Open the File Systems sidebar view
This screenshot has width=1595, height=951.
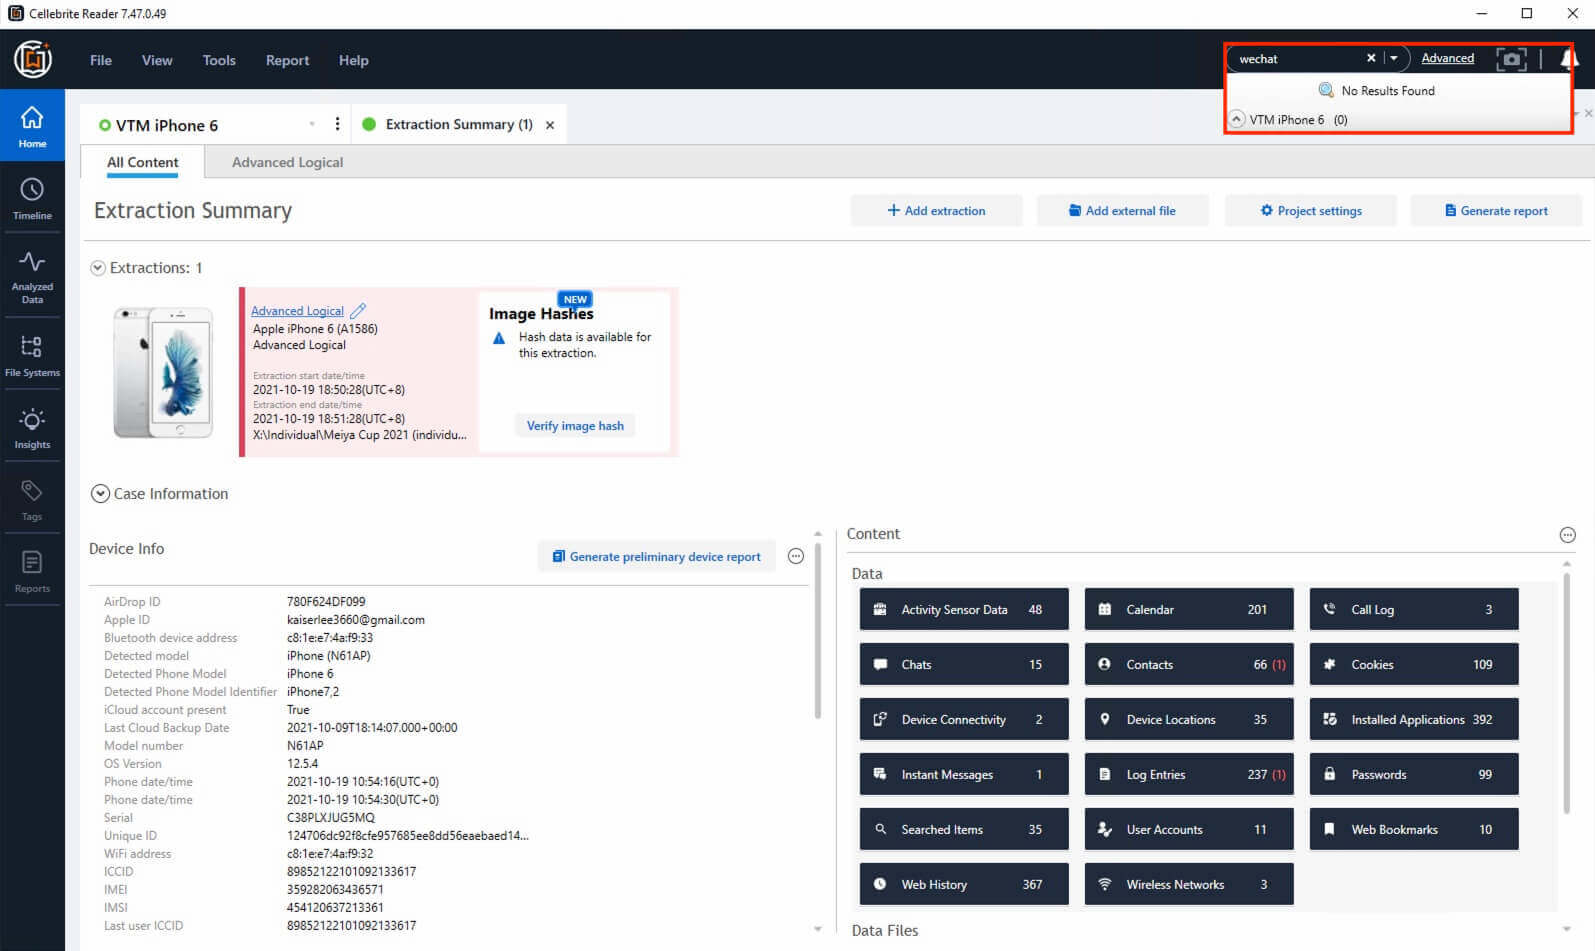click(32, 356)
